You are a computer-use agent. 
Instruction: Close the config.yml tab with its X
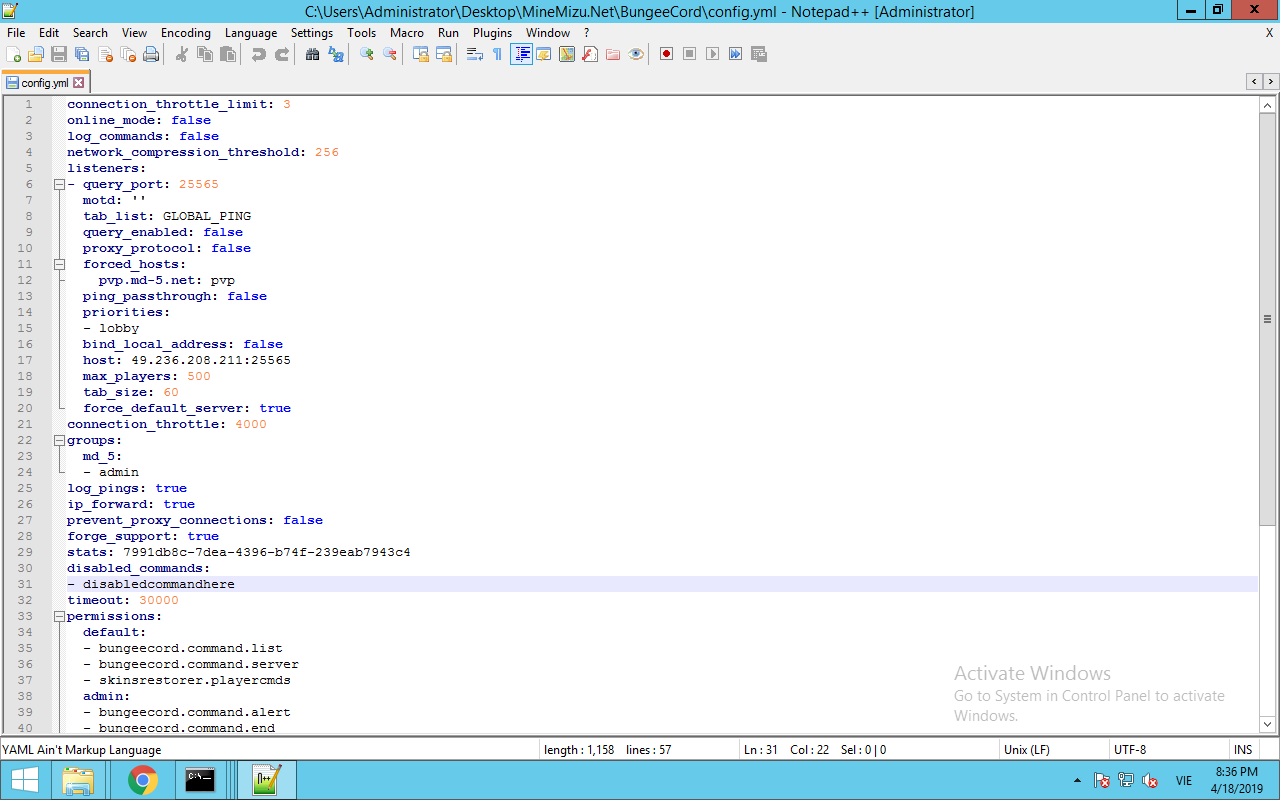(x=79, y=83)
